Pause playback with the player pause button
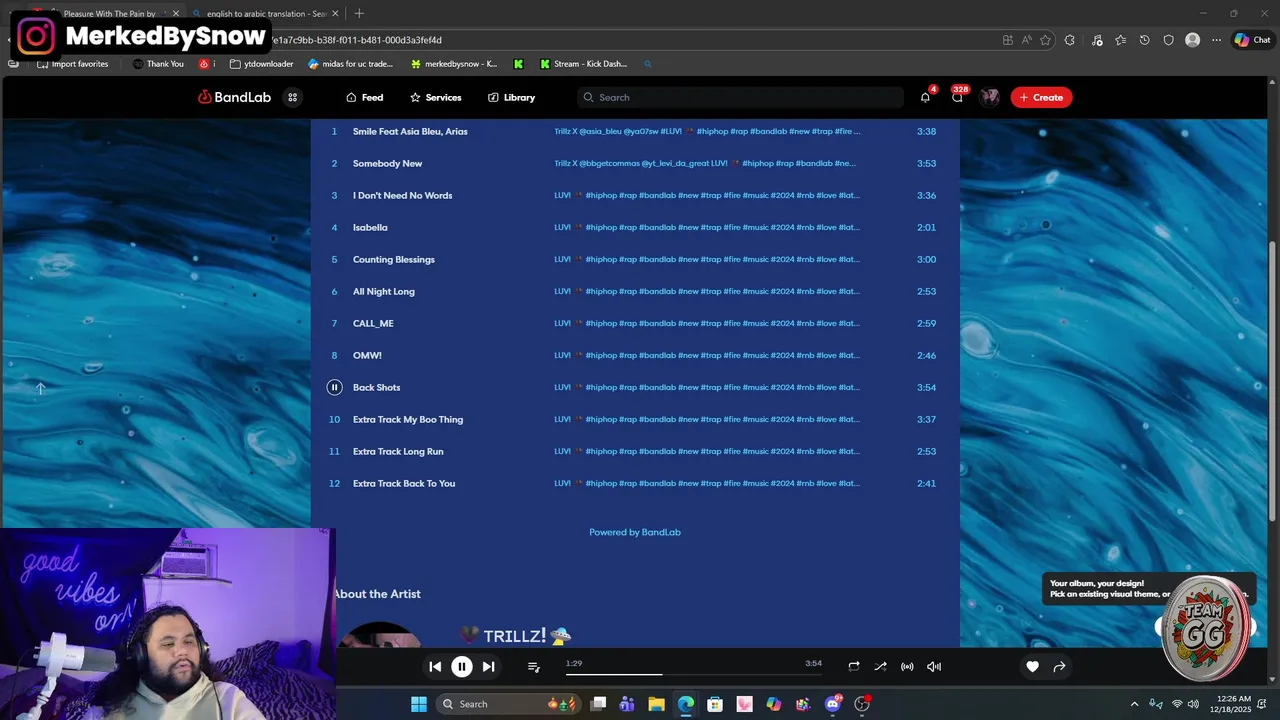The height and width of the screenshot is (720, 1280). (x=462, y=667)
